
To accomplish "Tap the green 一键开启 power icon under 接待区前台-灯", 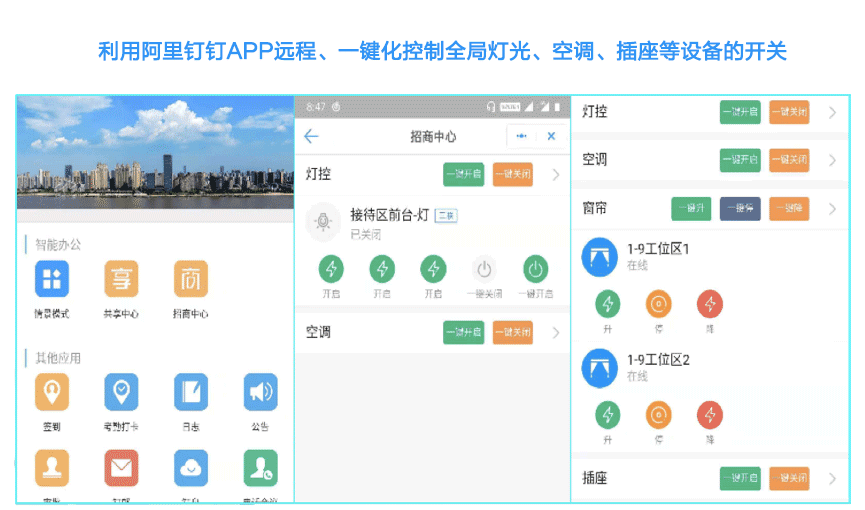I will click(535, 269).
